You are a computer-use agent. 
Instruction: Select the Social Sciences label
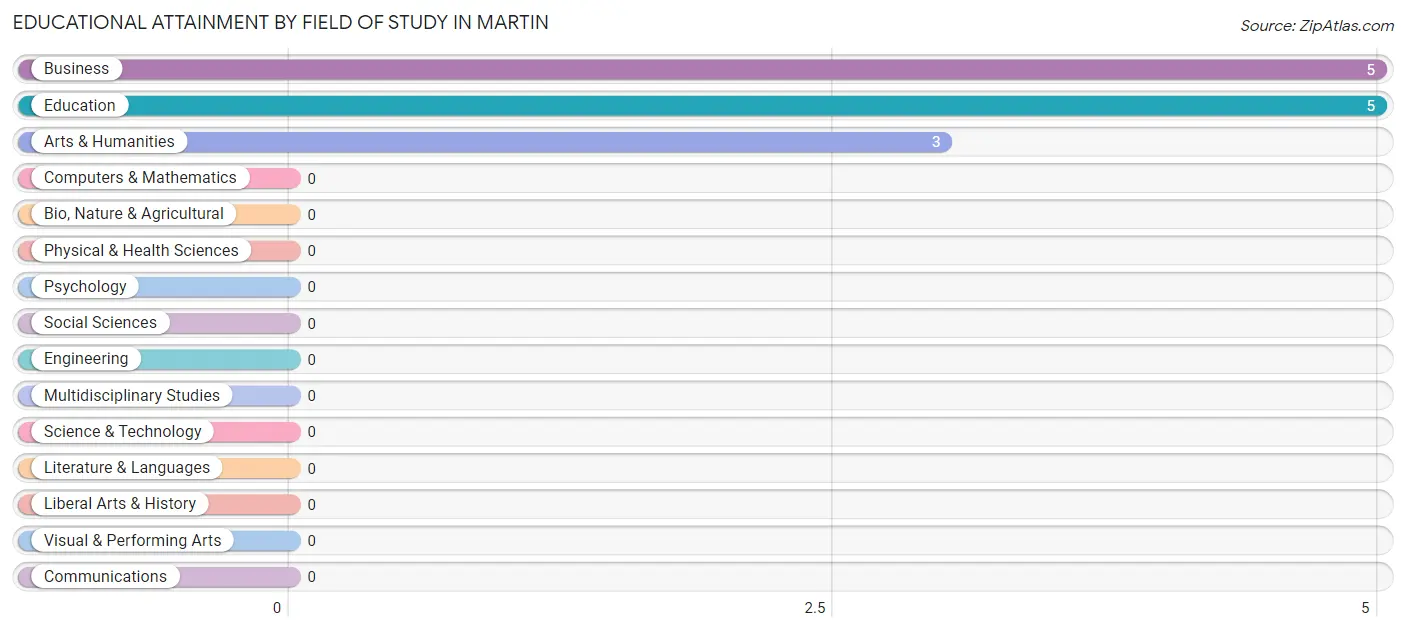[x=100, y=322]
